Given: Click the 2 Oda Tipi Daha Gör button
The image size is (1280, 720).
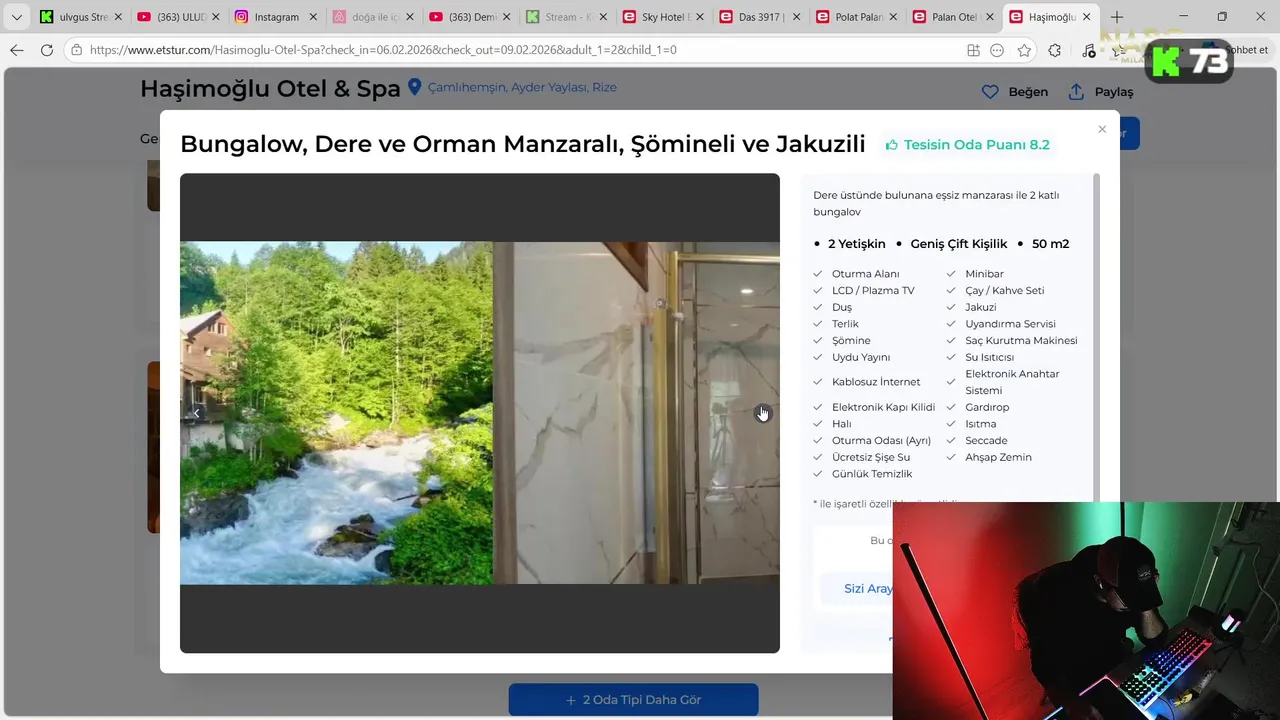Looking at the screenshot, I should point(633,700).
